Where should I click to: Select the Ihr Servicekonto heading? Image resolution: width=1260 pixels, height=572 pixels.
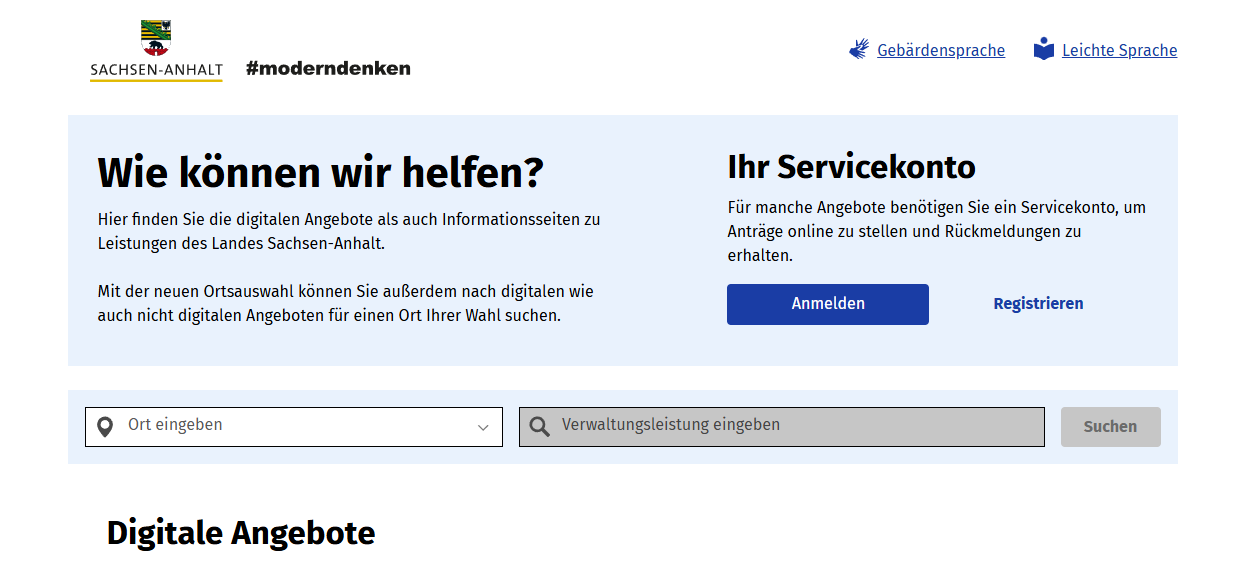851,166
